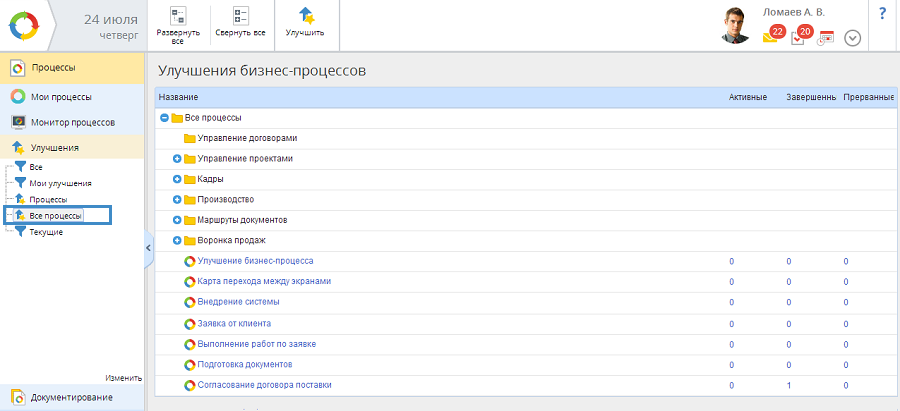The image size is (900, 411).
Task: Open the Документирование sidebar section
Action: 71,397
